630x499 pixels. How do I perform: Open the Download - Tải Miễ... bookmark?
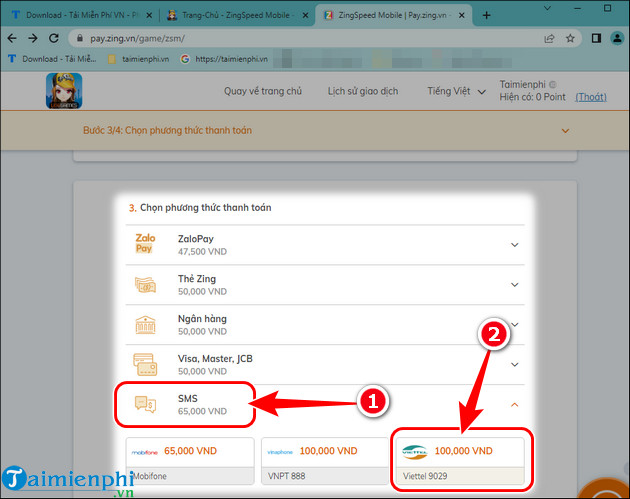pyautogui.click(x=52, y=59)
